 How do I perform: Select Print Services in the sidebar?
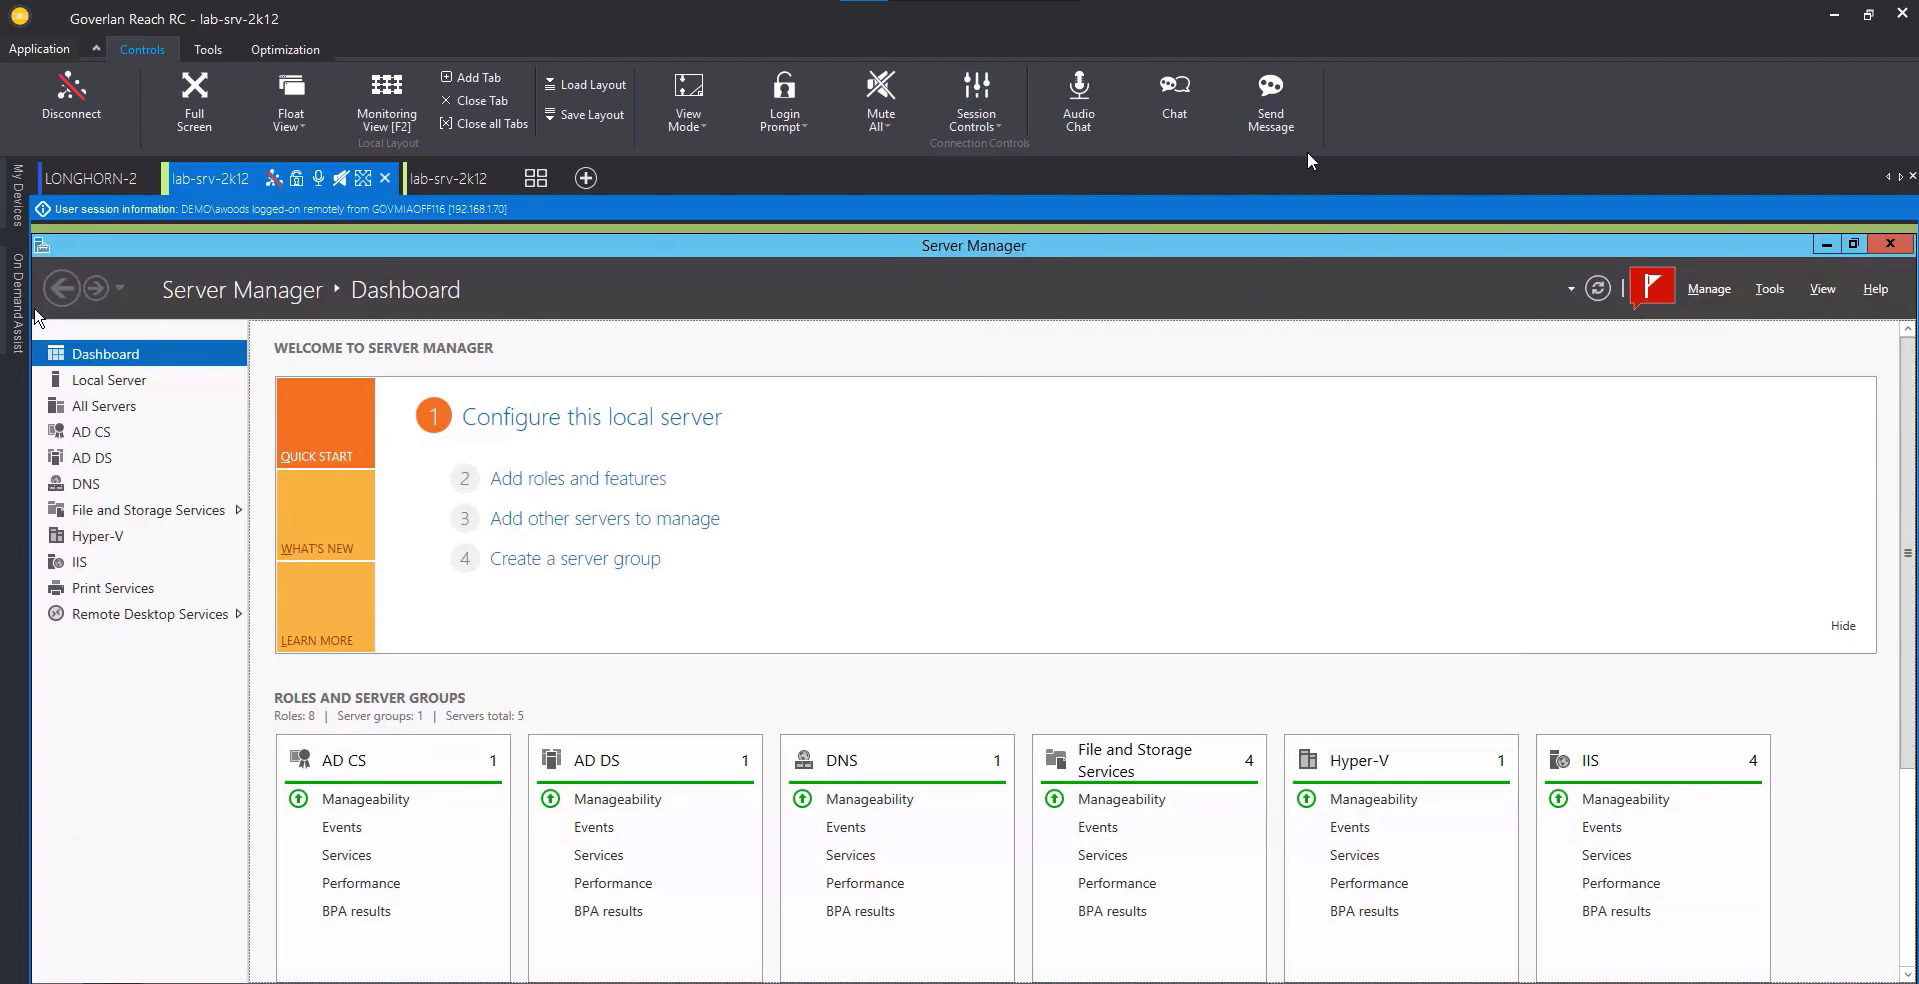140,588
